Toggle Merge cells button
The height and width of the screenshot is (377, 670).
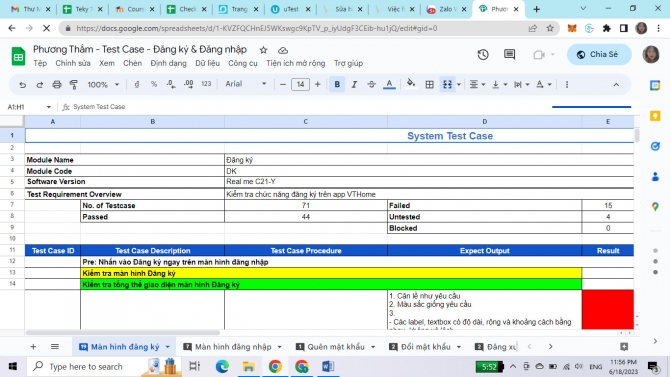(447, 85)
